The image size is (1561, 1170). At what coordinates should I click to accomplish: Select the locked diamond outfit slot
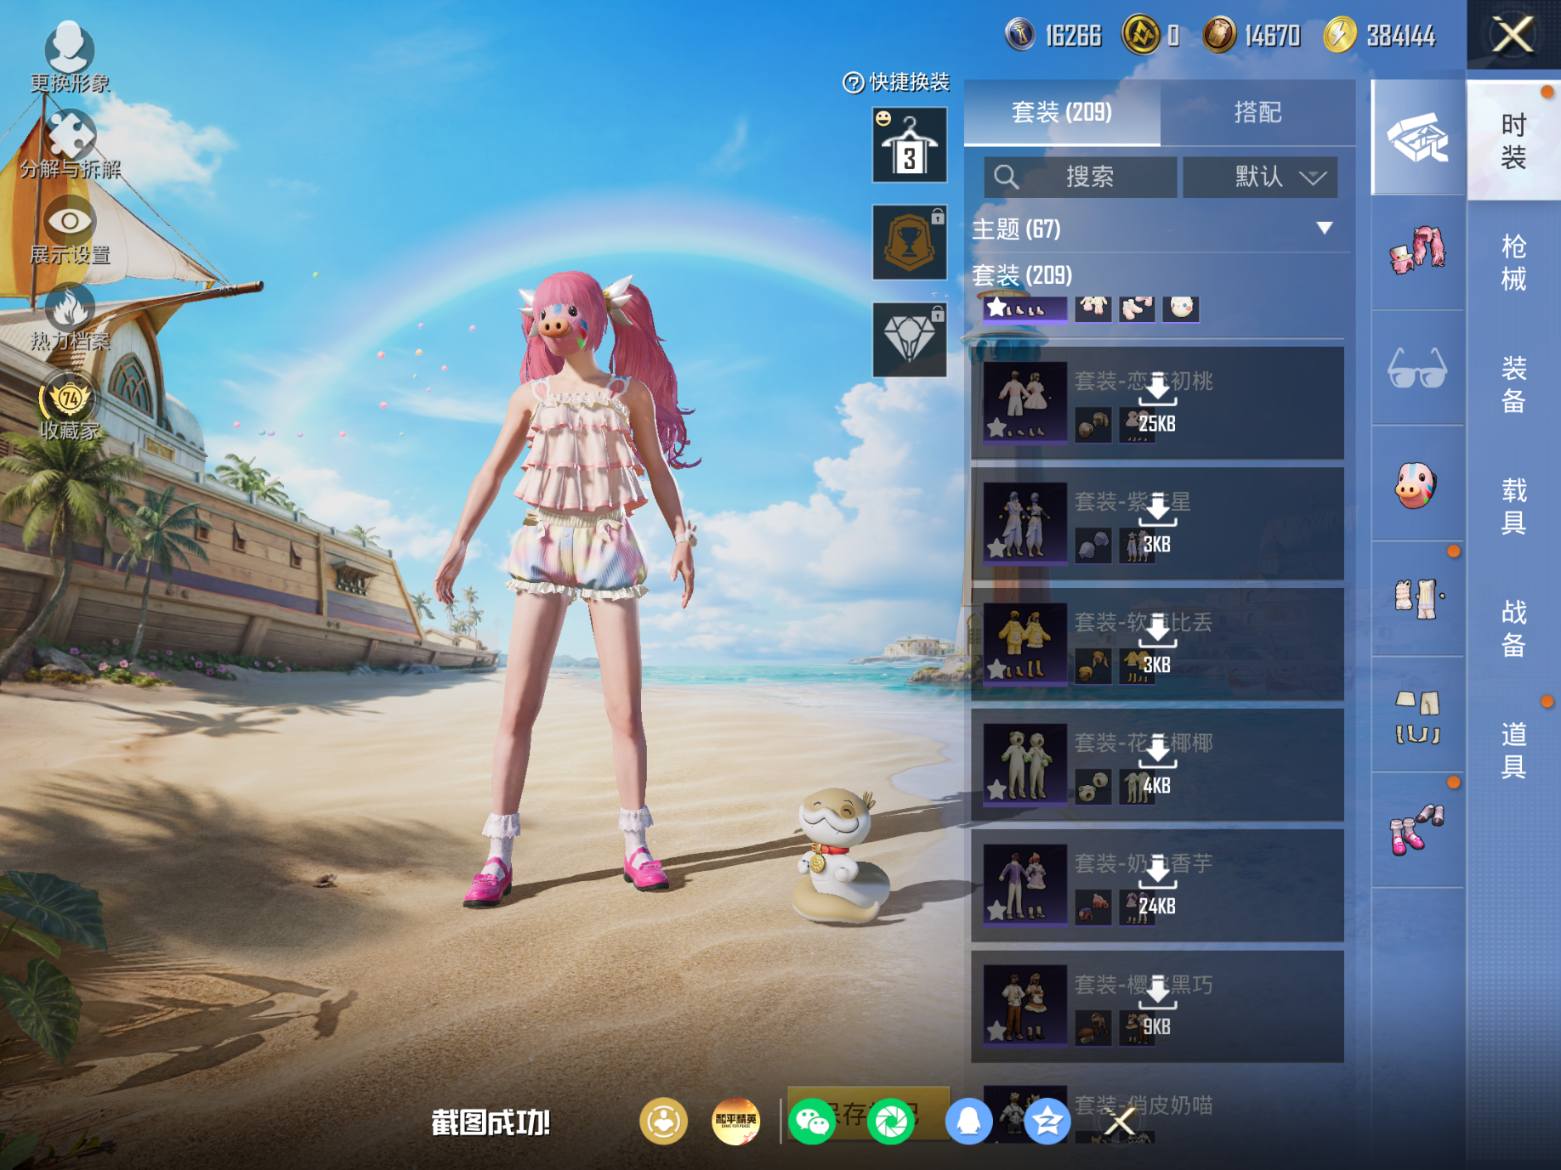tap(909, 339)
